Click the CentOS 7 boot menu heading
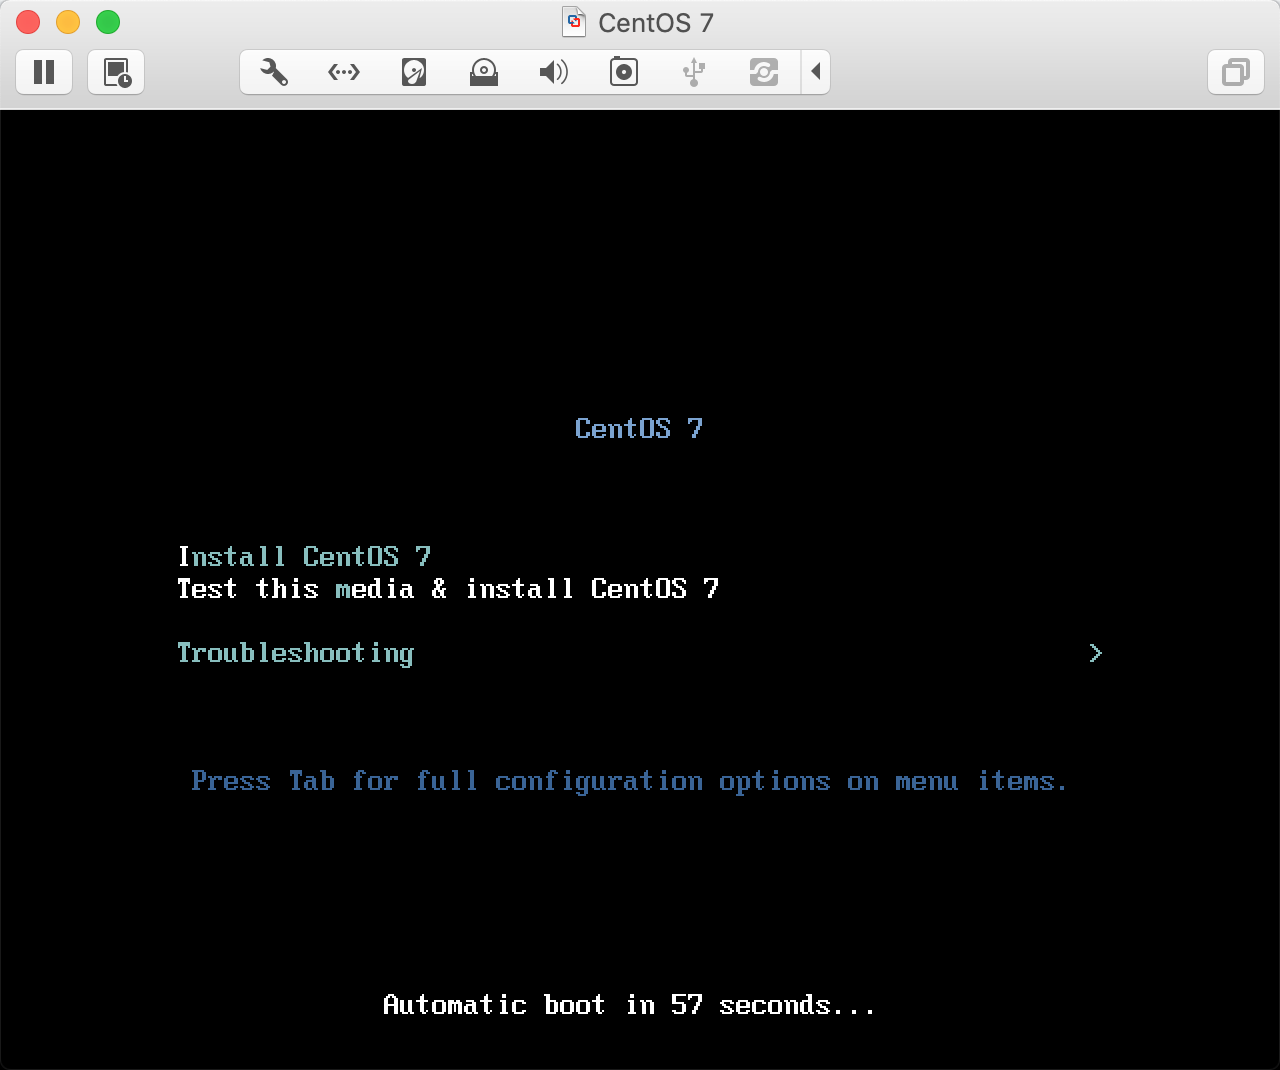 pos(639,428)
